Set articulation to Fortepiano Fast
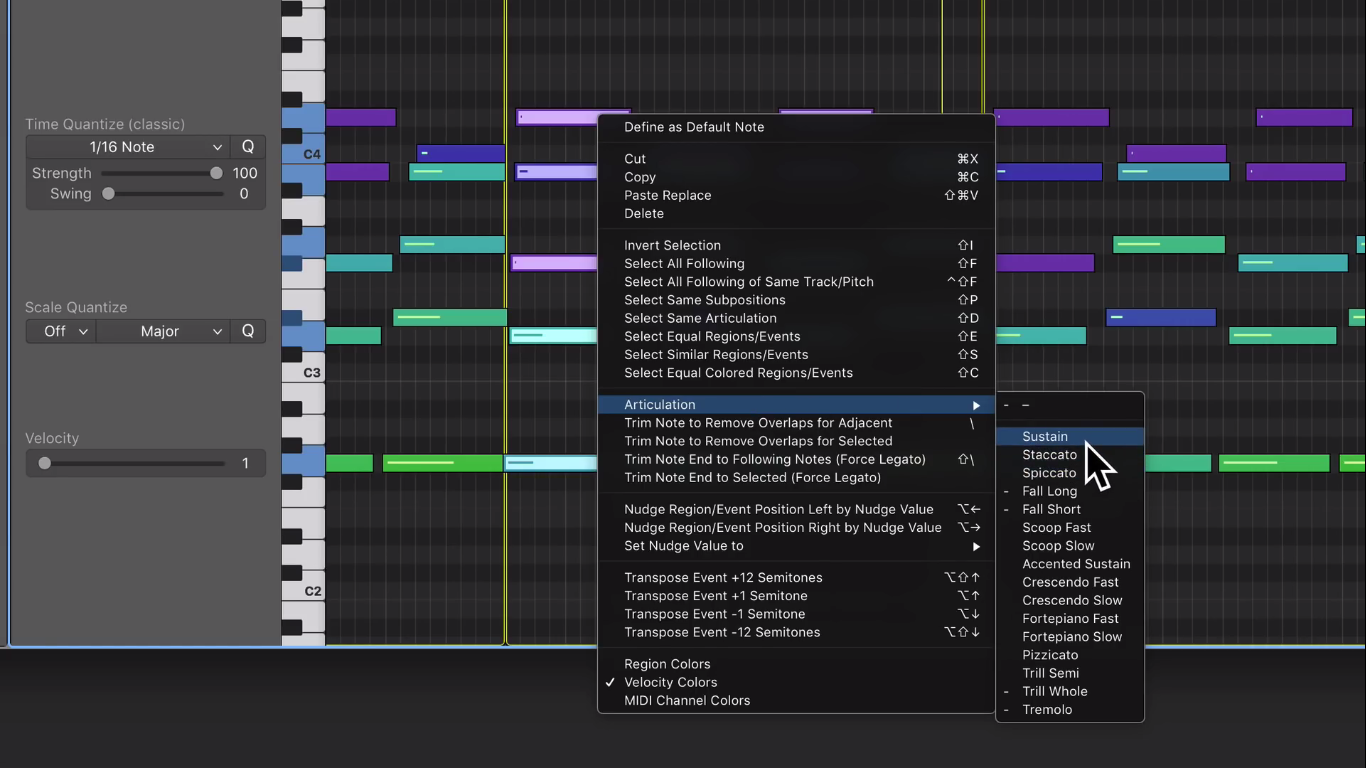Image resolution: width=1366 pixels, height=768 pixels. pos(1070,618)
